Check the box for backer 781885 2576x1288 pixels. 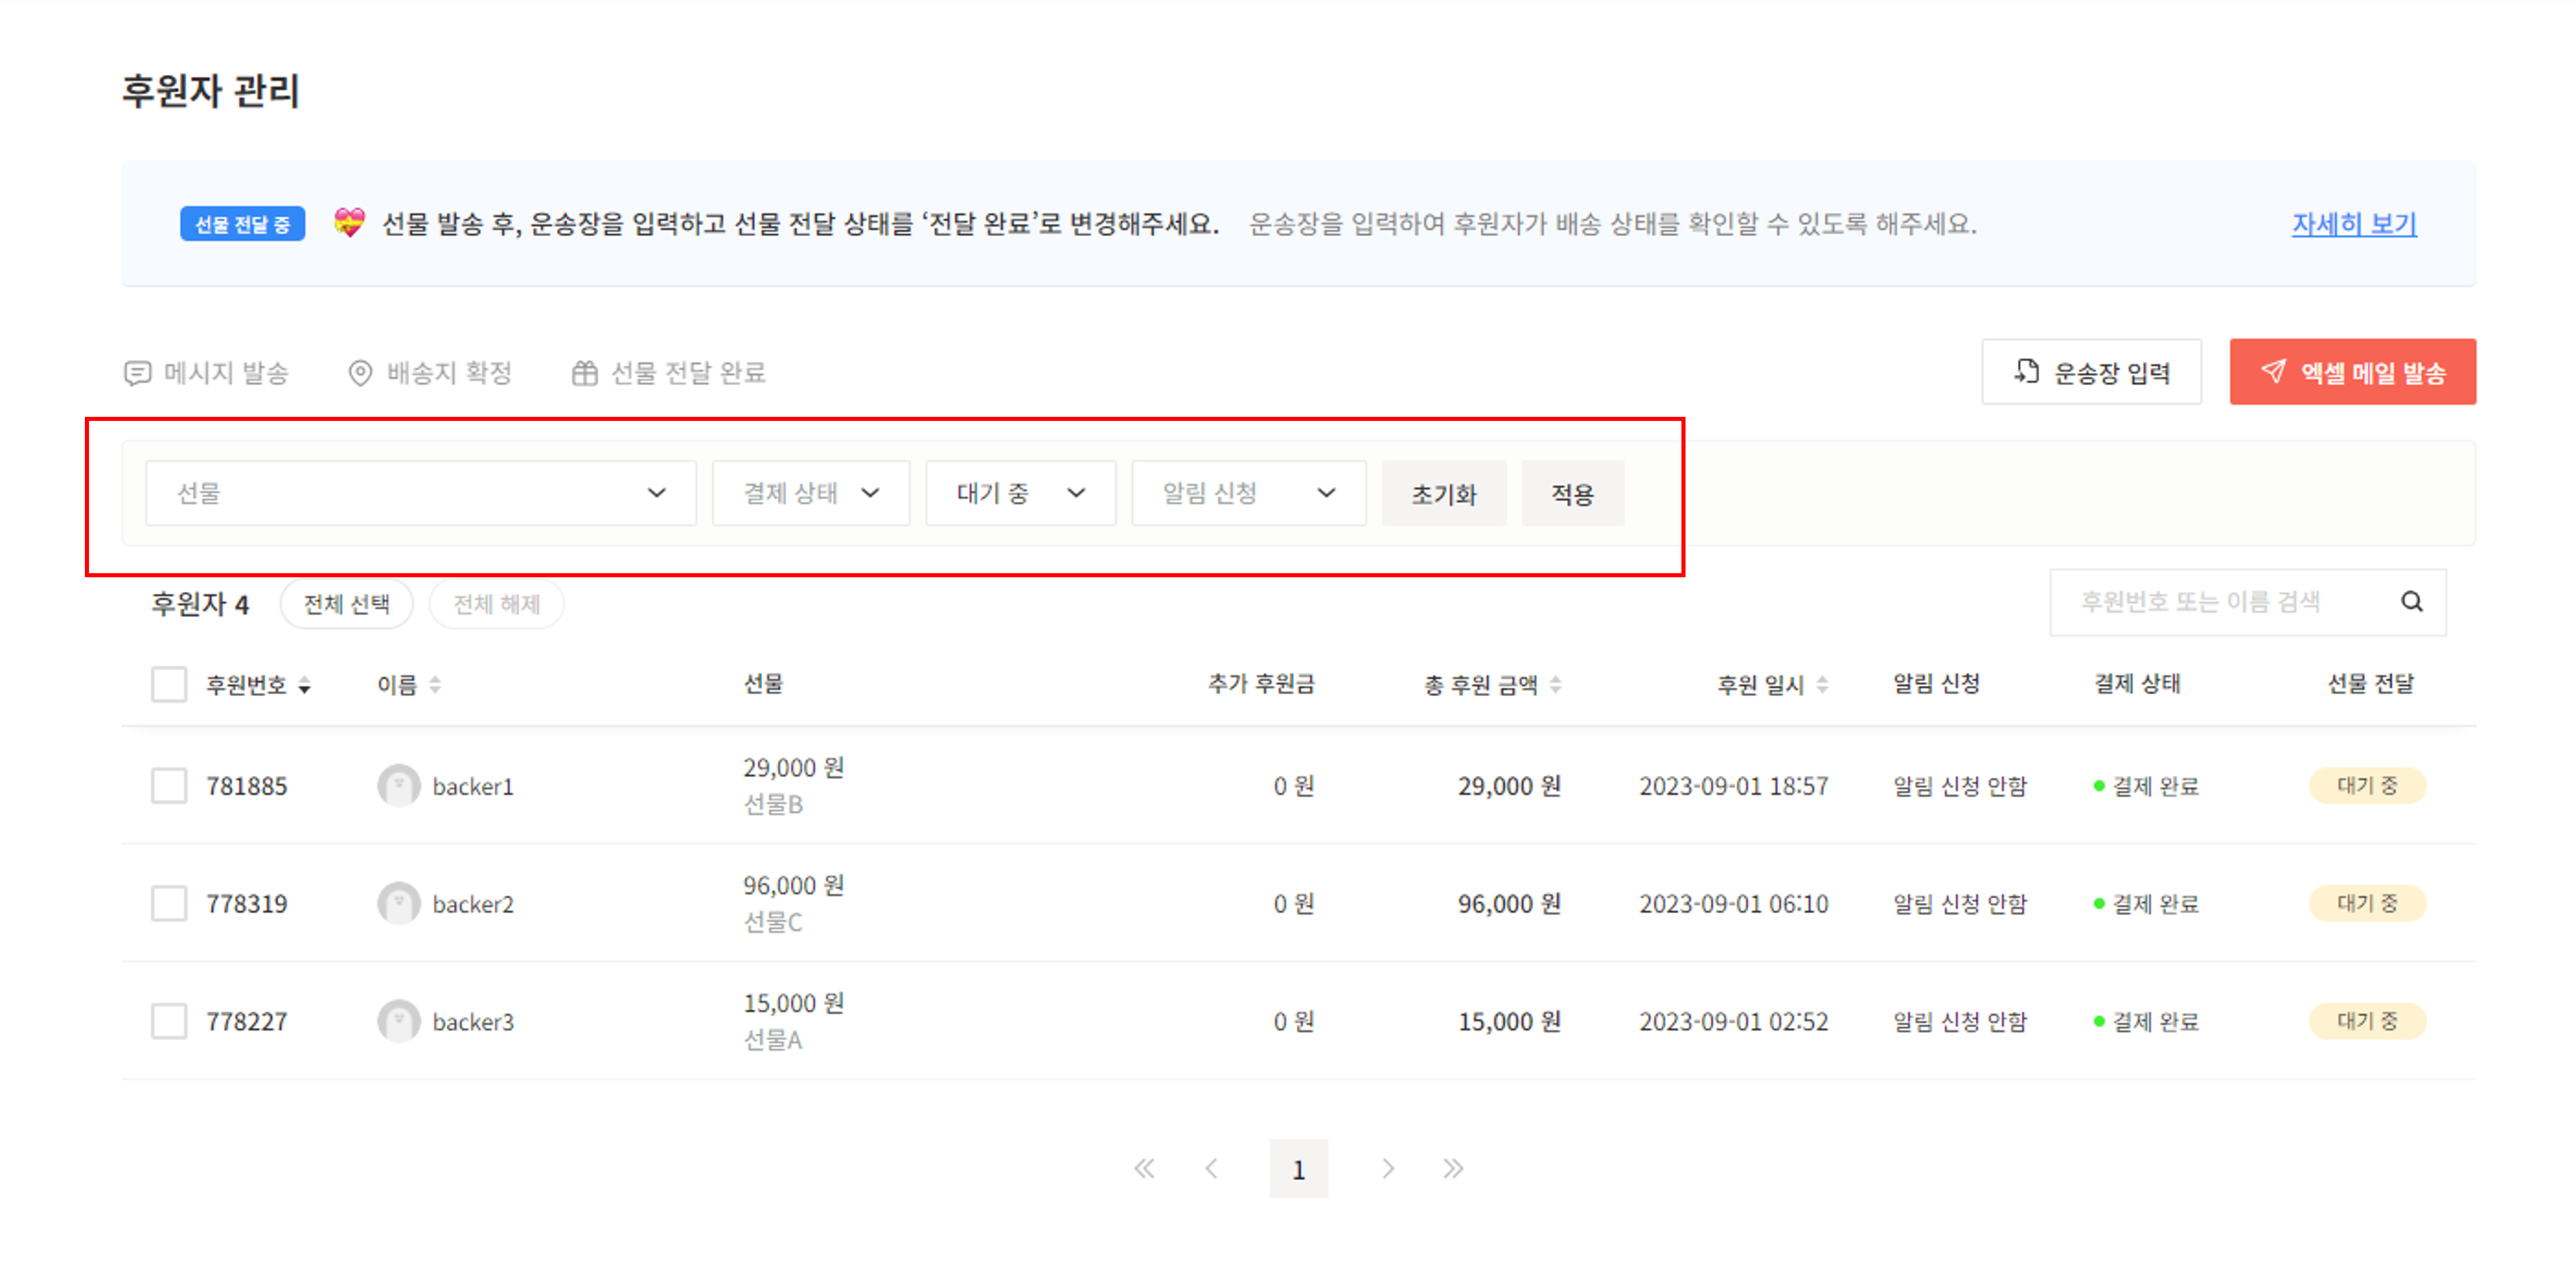click(x=169, y=786)
